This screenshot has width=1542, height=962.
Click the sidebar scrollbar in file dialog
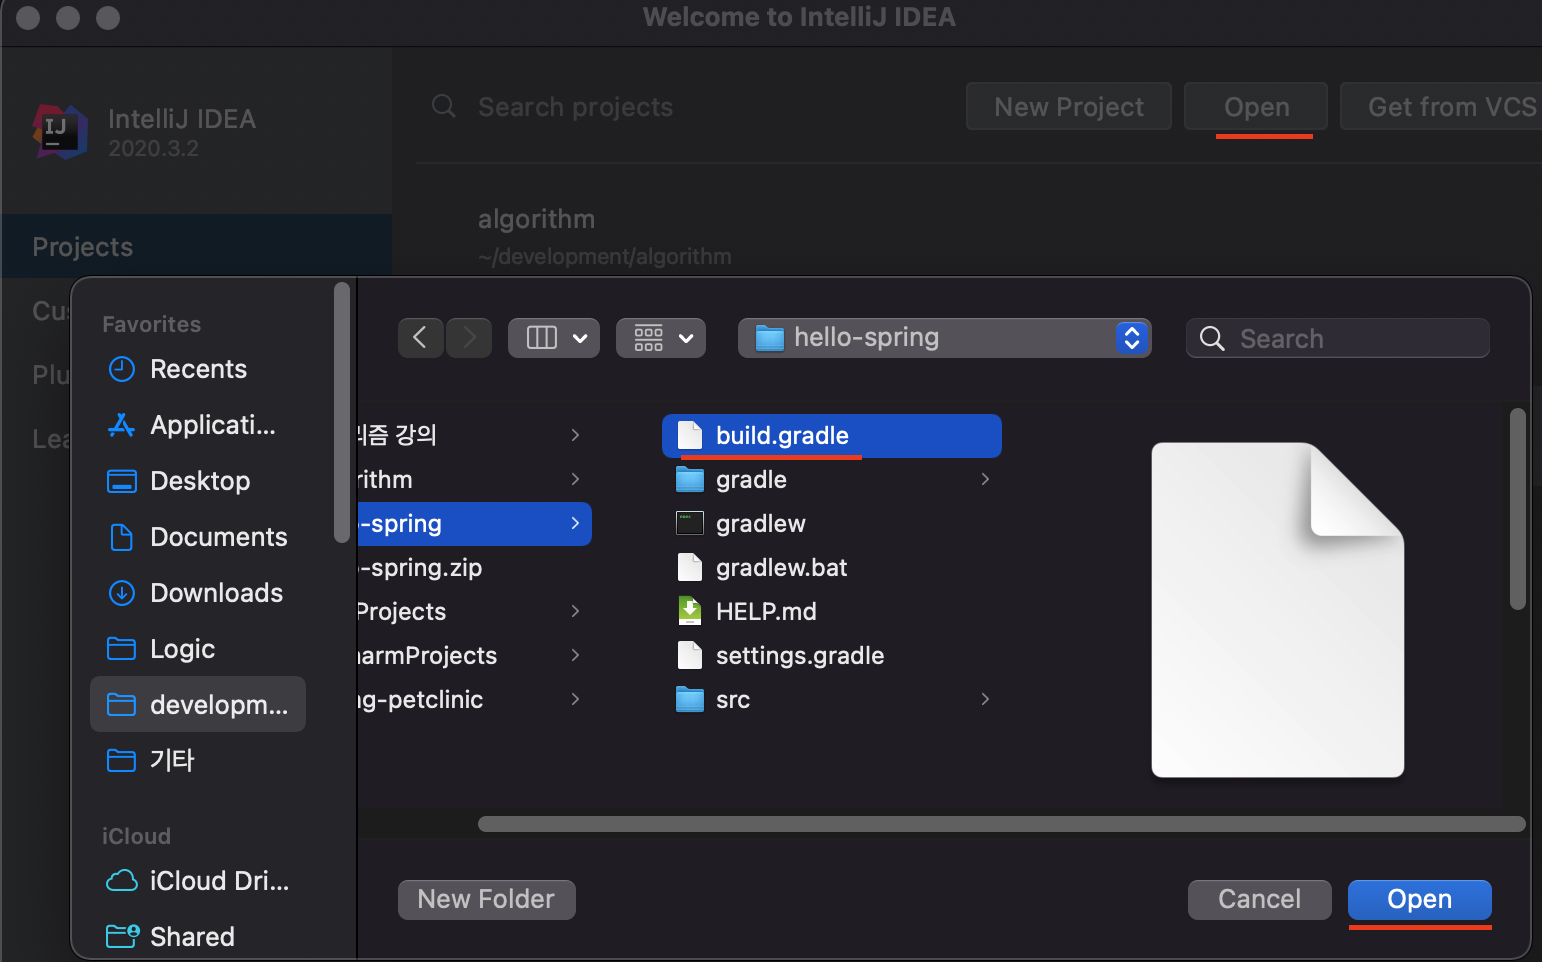coord(341,413)
